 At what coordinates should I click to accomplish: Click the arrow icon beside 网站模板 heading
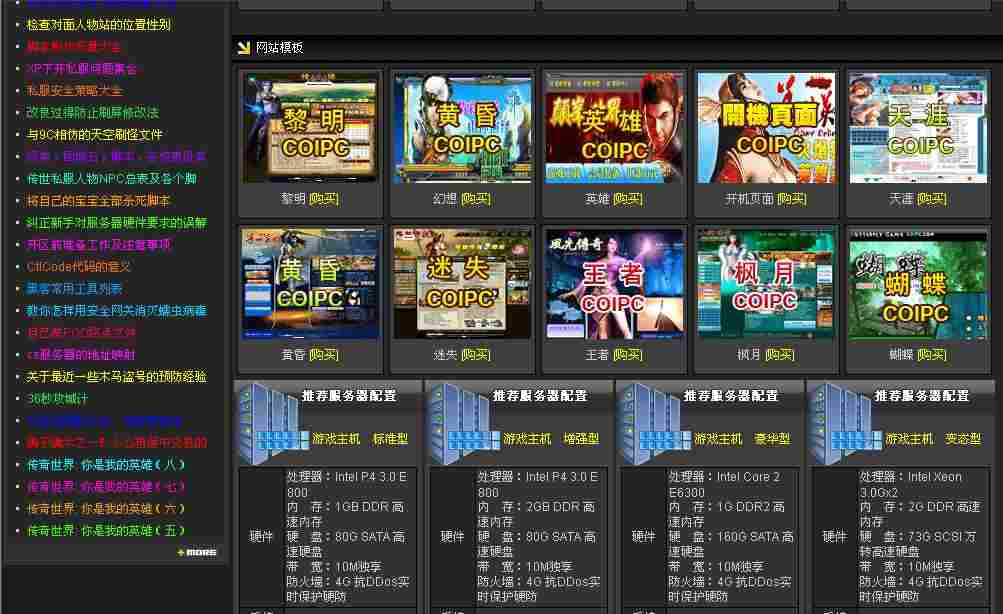[x=243, y=47]
